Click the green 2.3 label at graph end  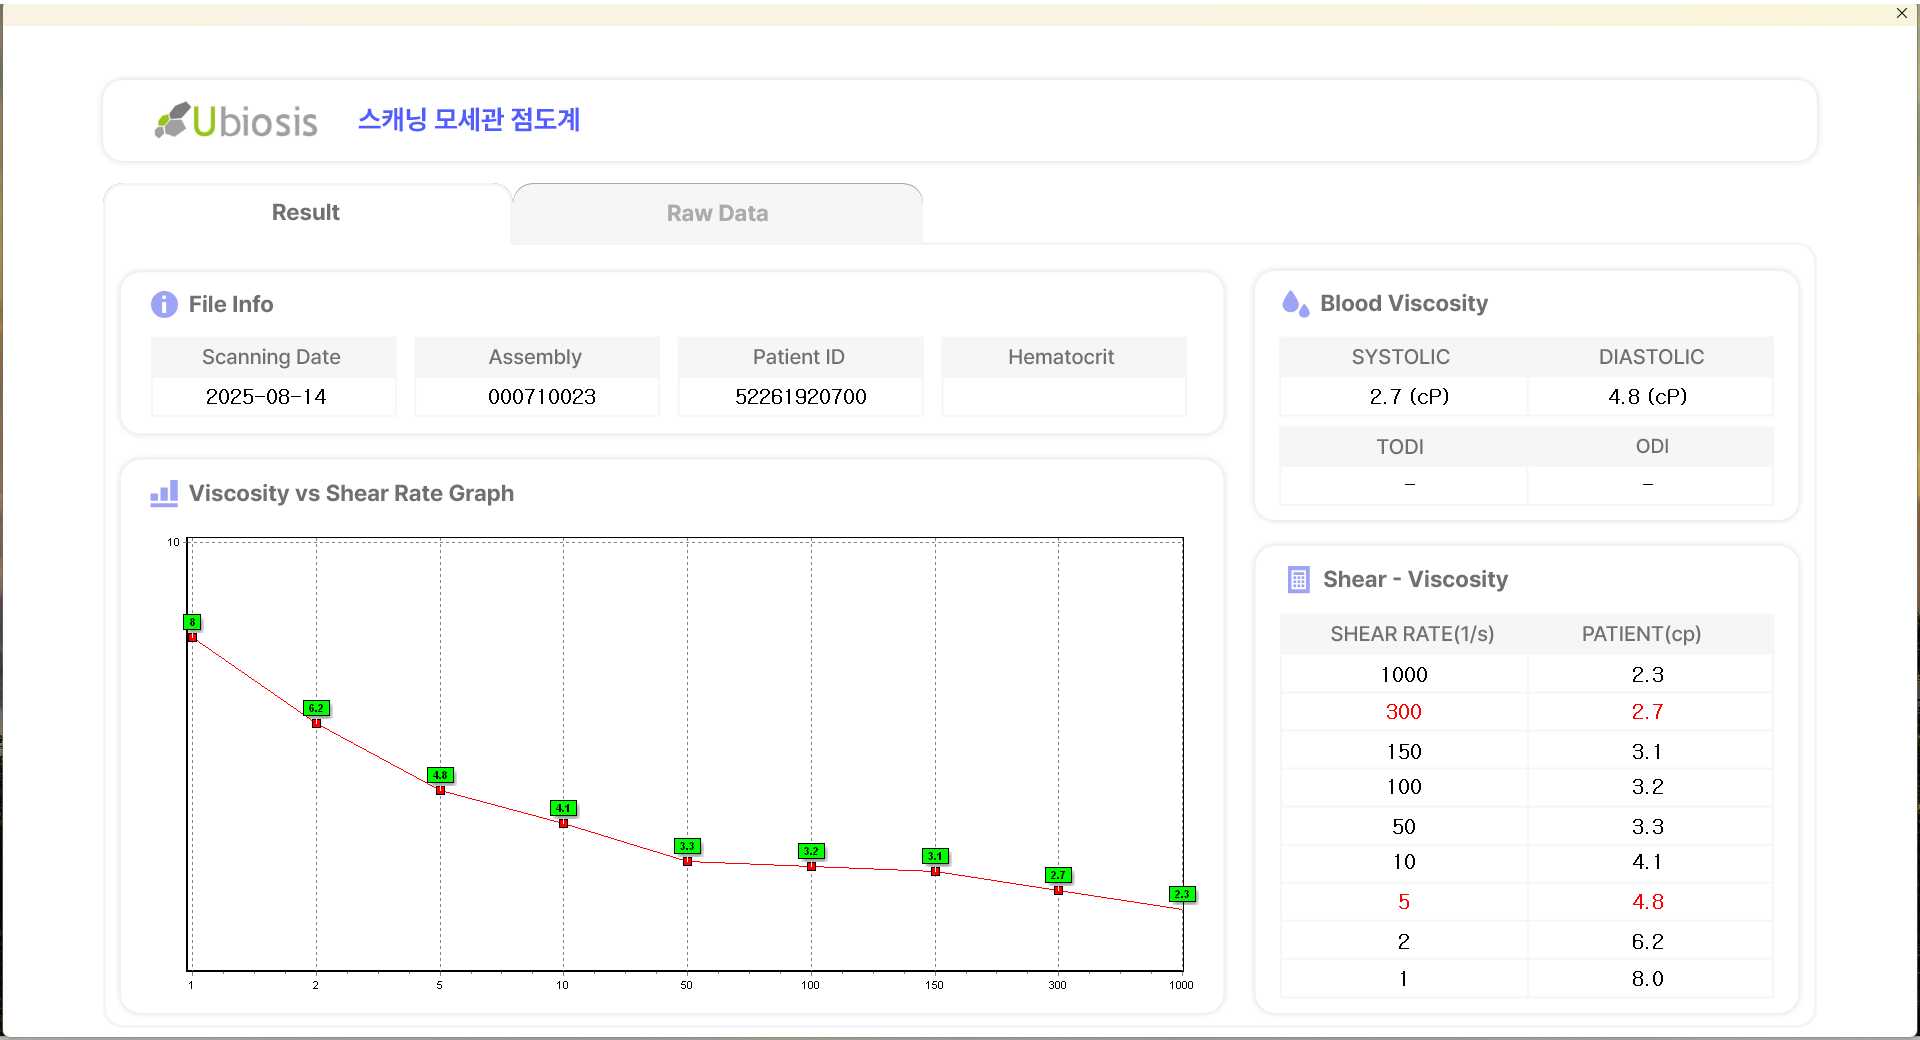click(1182, 894)
